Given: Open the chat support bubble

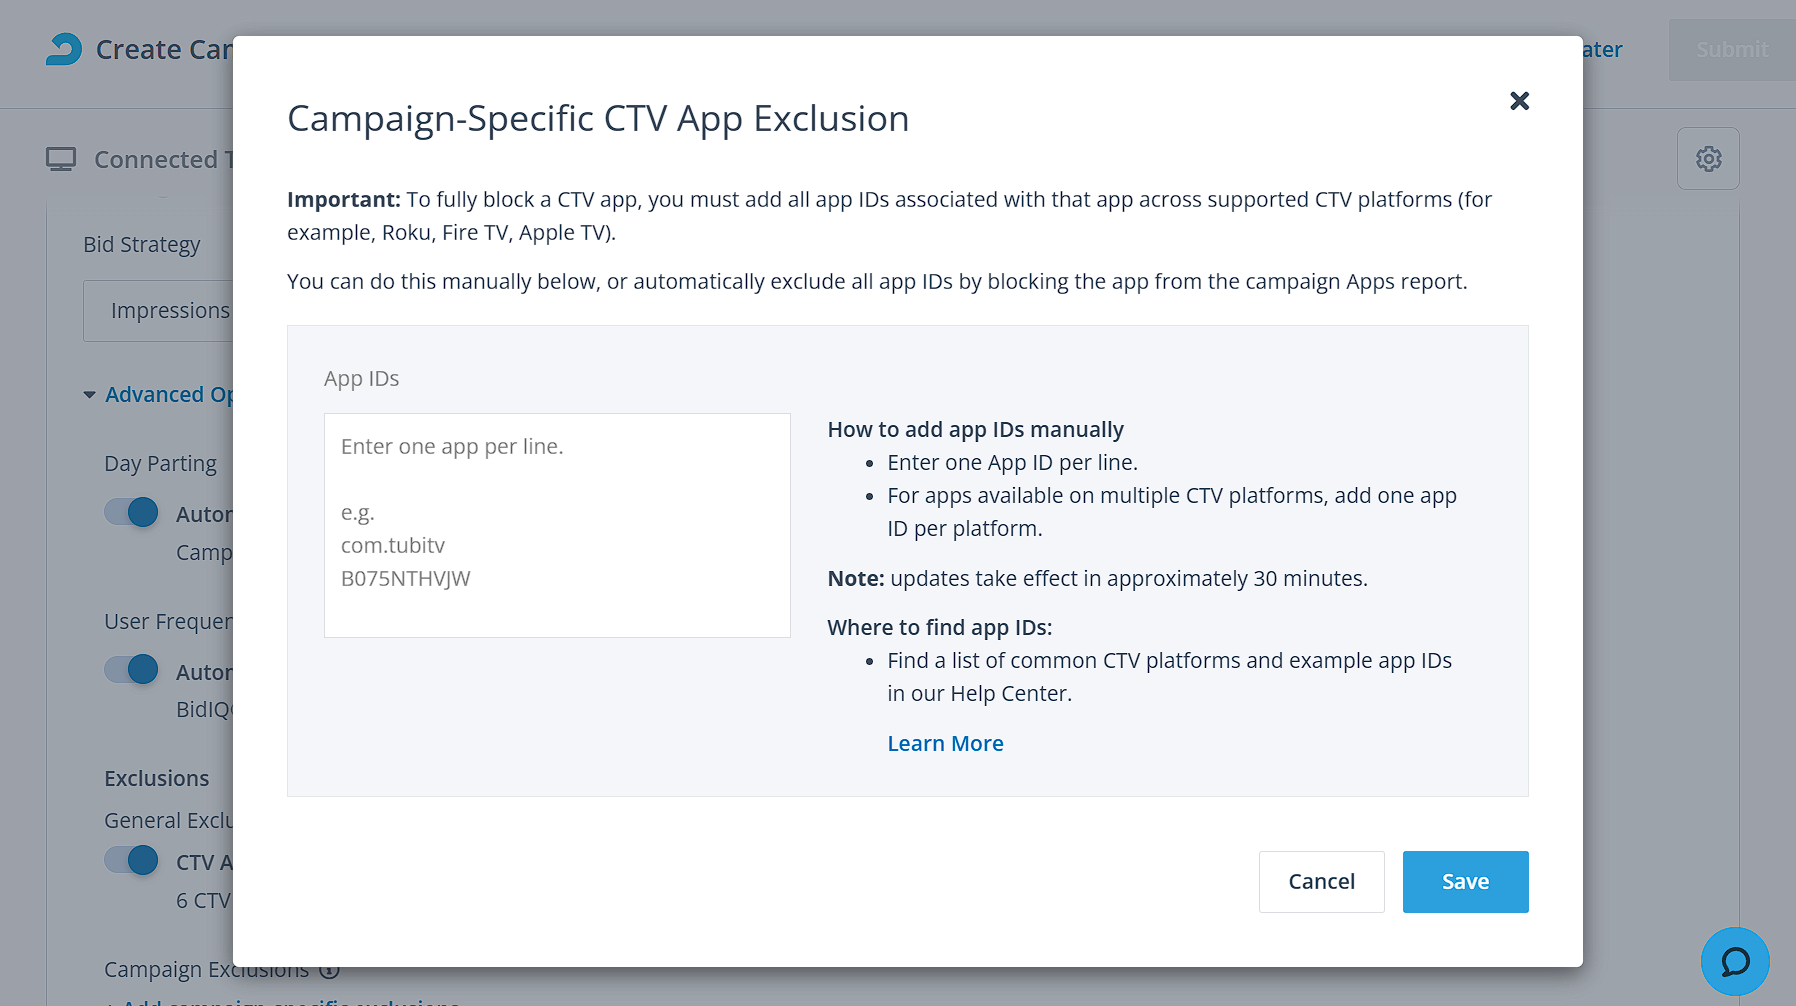Looking at the screenshot, I should (x=1735, y=961).
